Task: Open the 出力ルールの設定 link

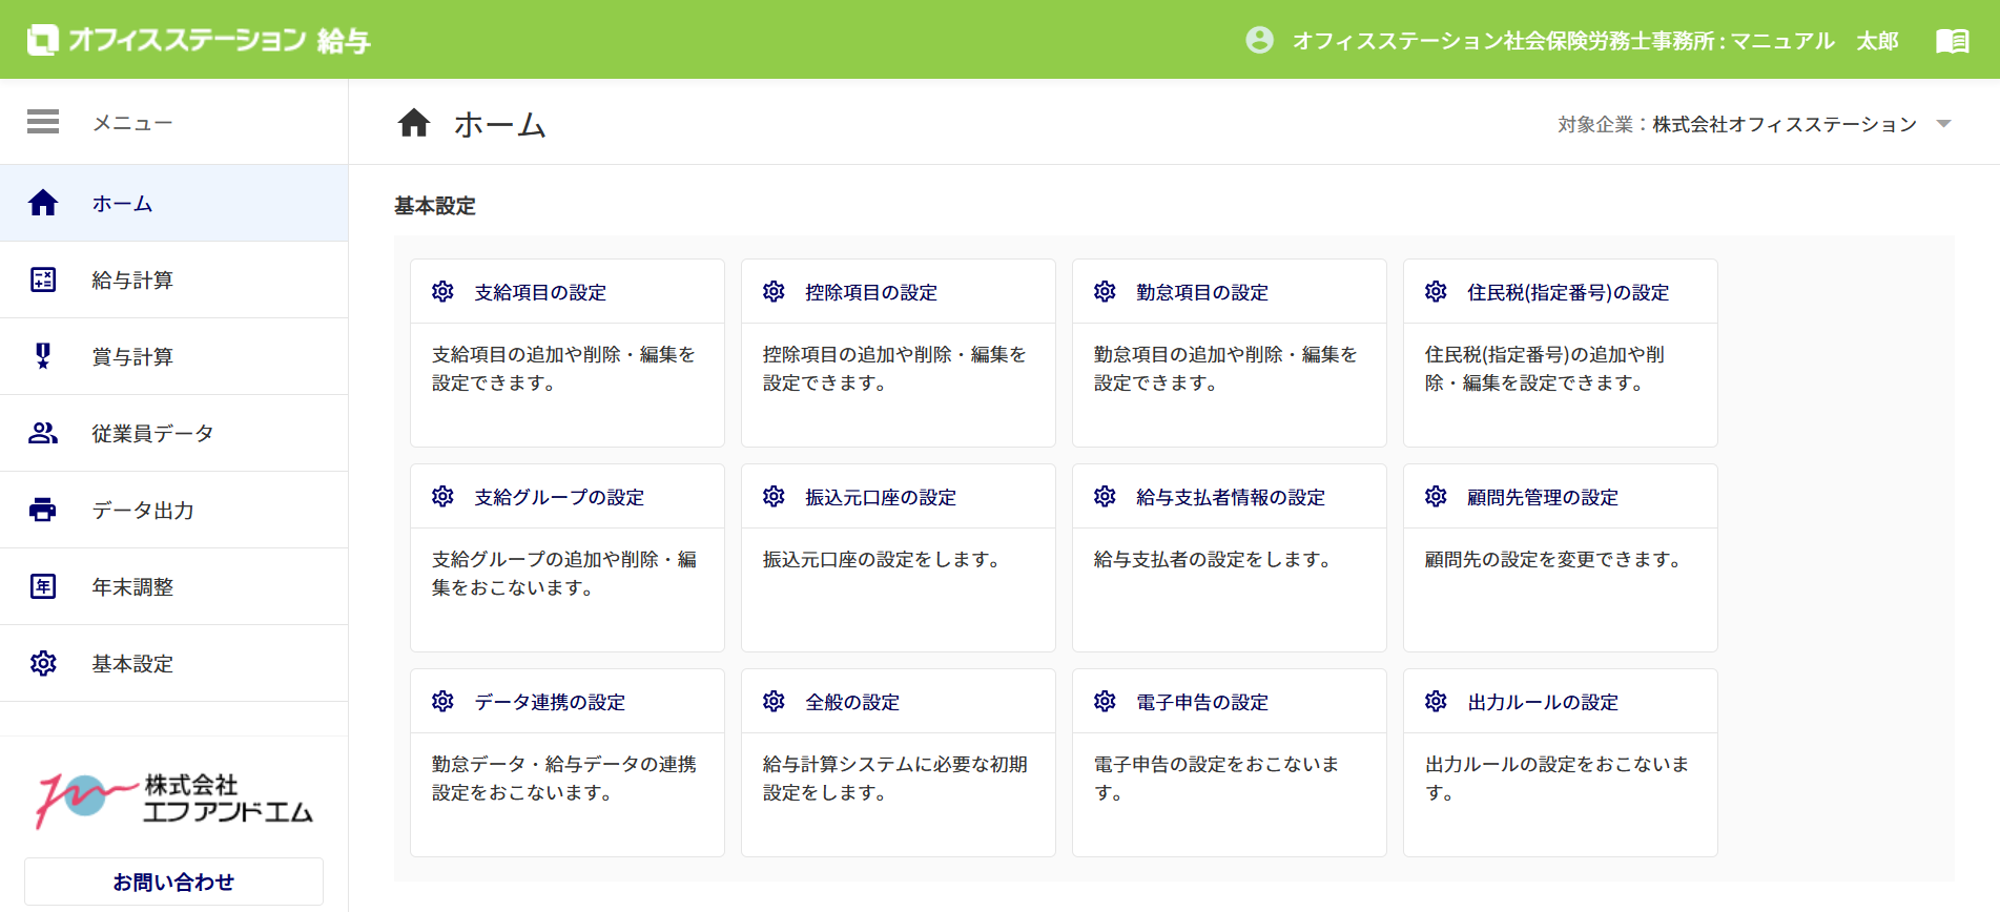Action: [1542, 702]
